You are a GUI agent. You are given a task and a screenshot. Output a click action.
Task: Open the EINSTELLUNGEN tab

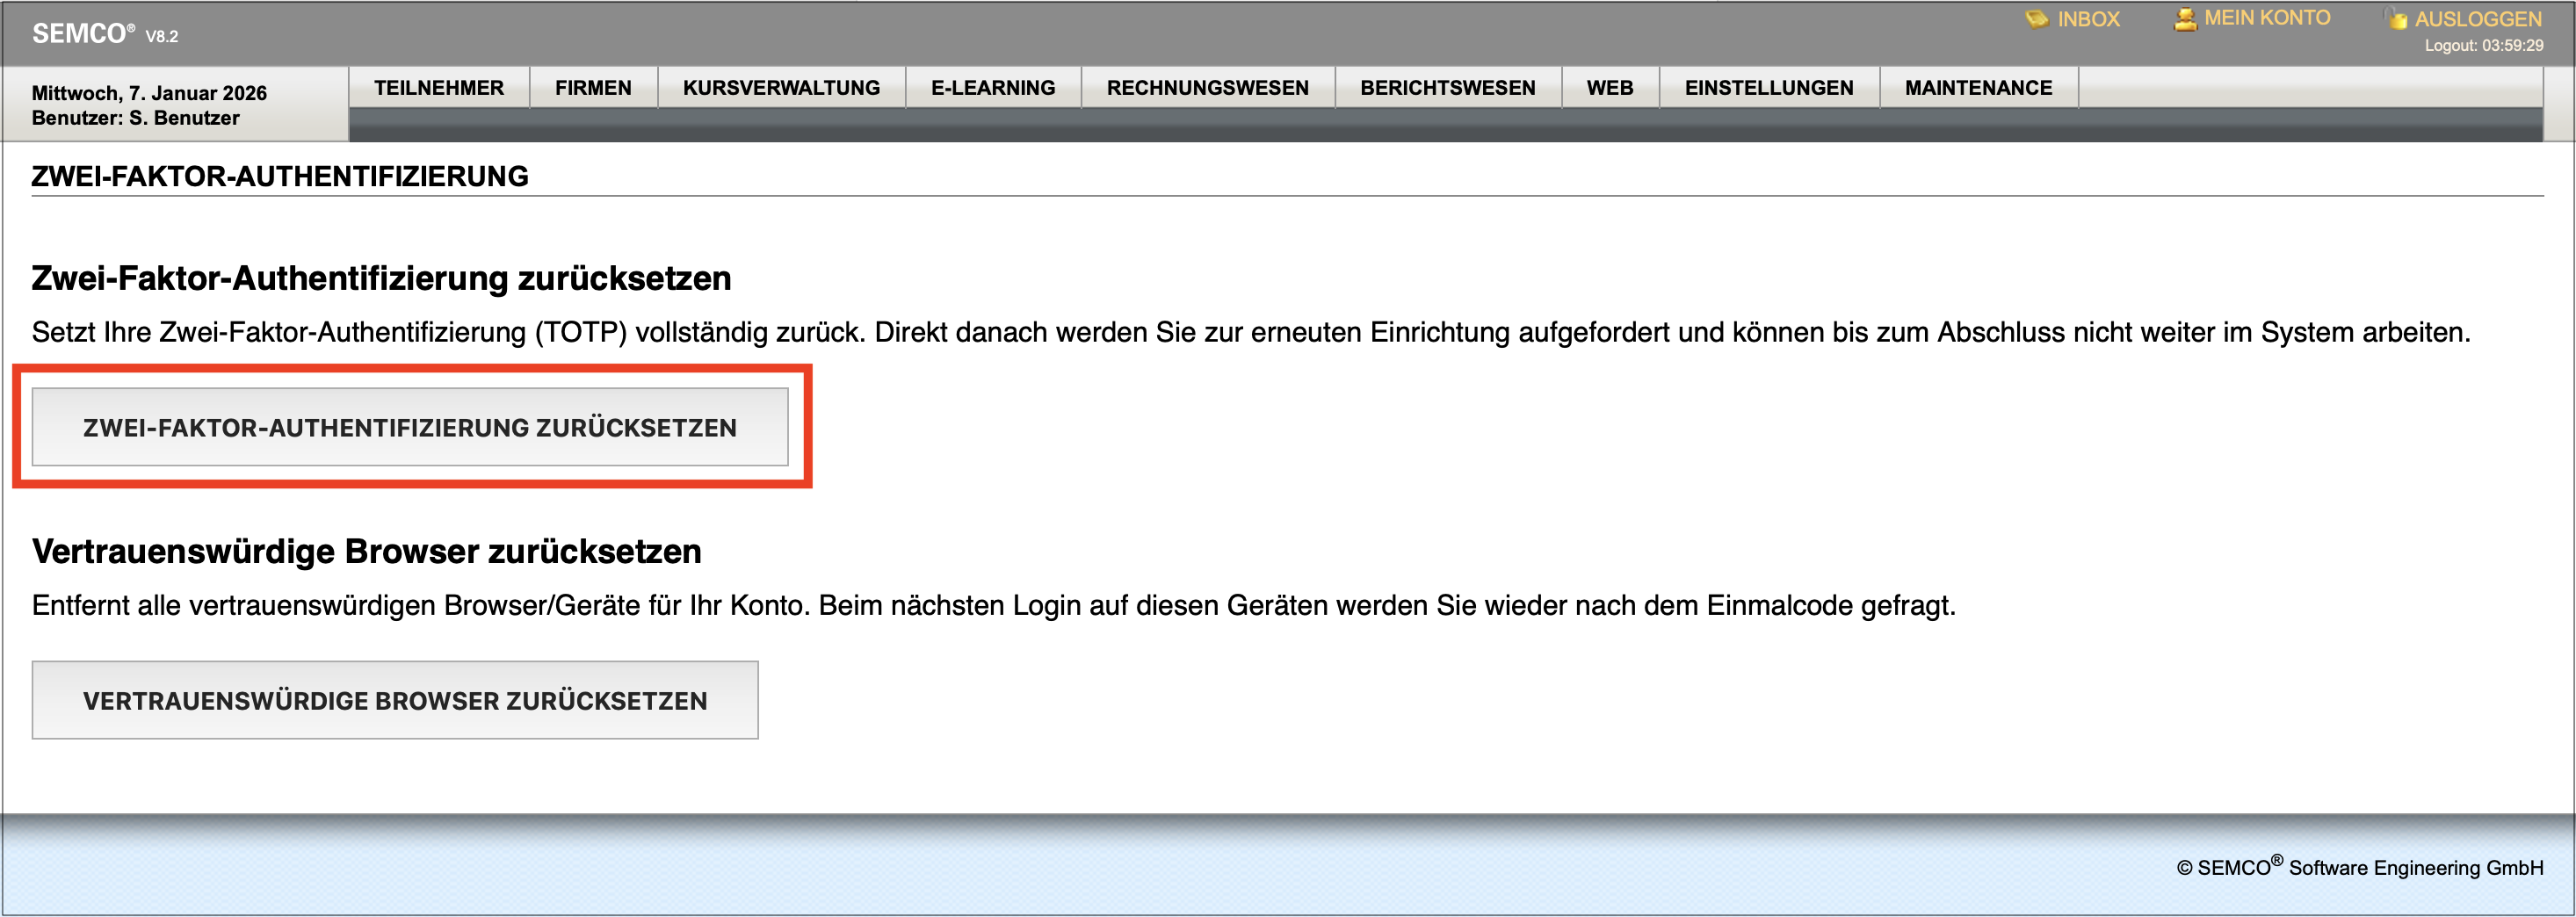[1770, 87]
